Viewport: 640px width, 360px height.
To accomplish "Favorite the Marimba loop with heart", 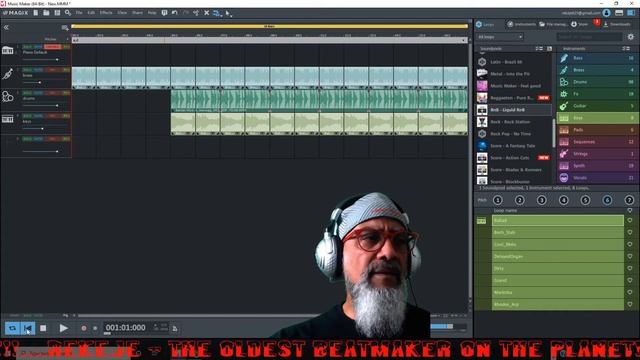I will pos(630,292).
